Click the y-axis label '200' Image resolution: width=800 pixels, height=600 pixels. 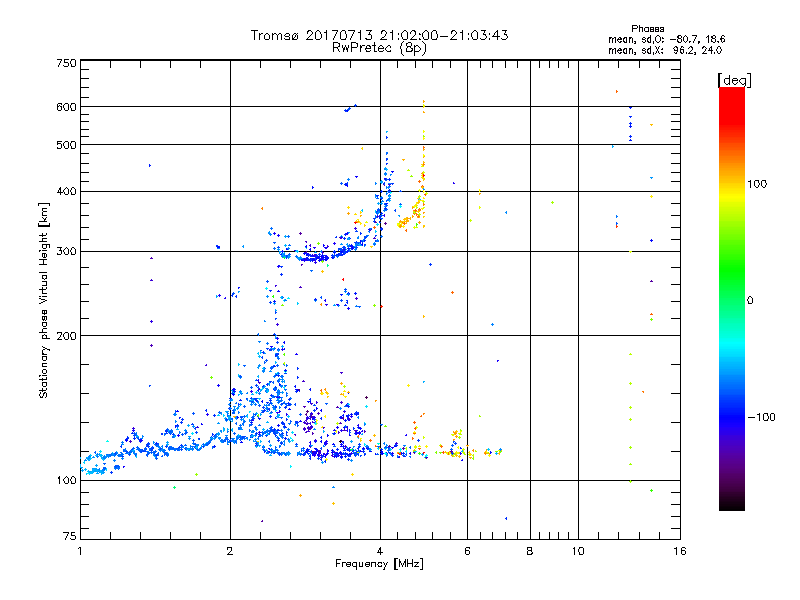coord(66,336)
